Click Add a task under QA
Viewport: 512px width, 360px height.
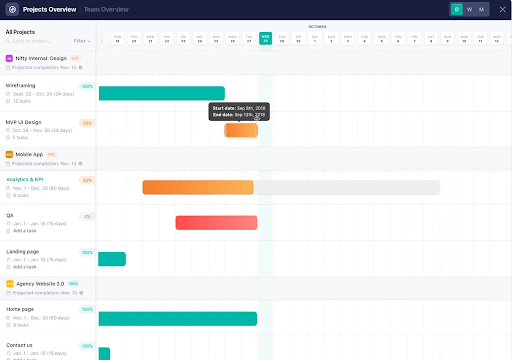pos(24,231)
